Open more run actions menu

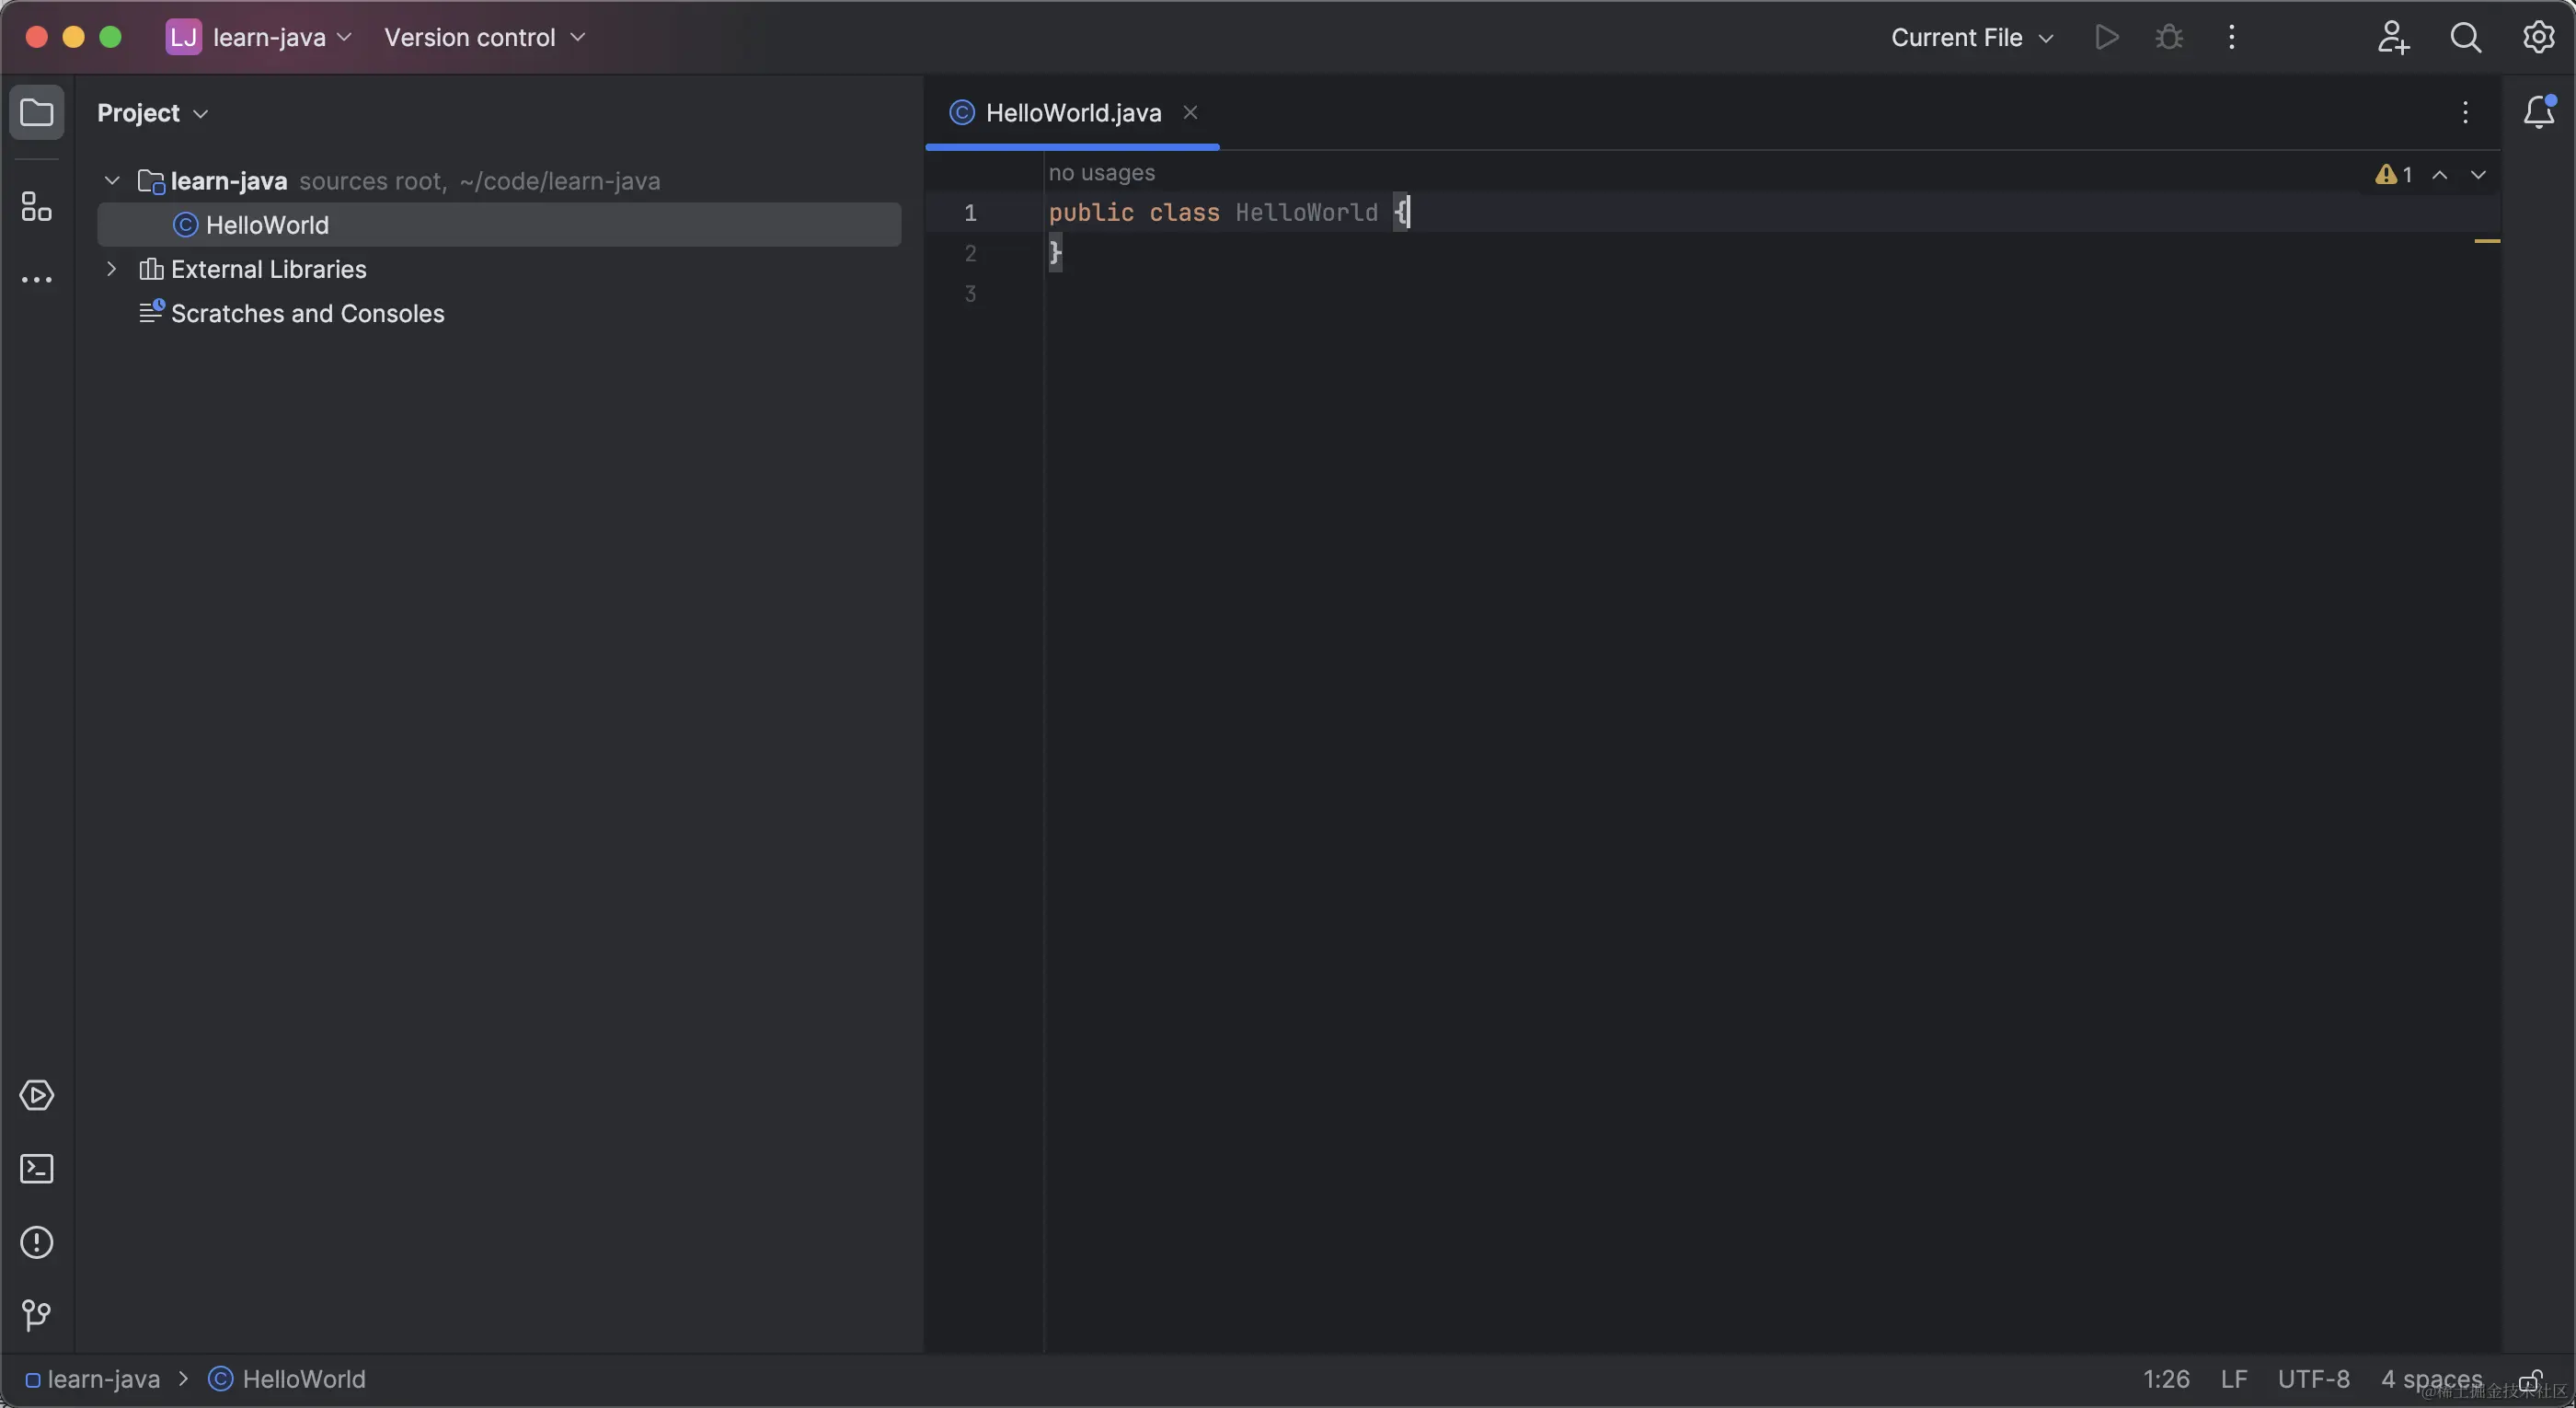tap(2231, 38)
